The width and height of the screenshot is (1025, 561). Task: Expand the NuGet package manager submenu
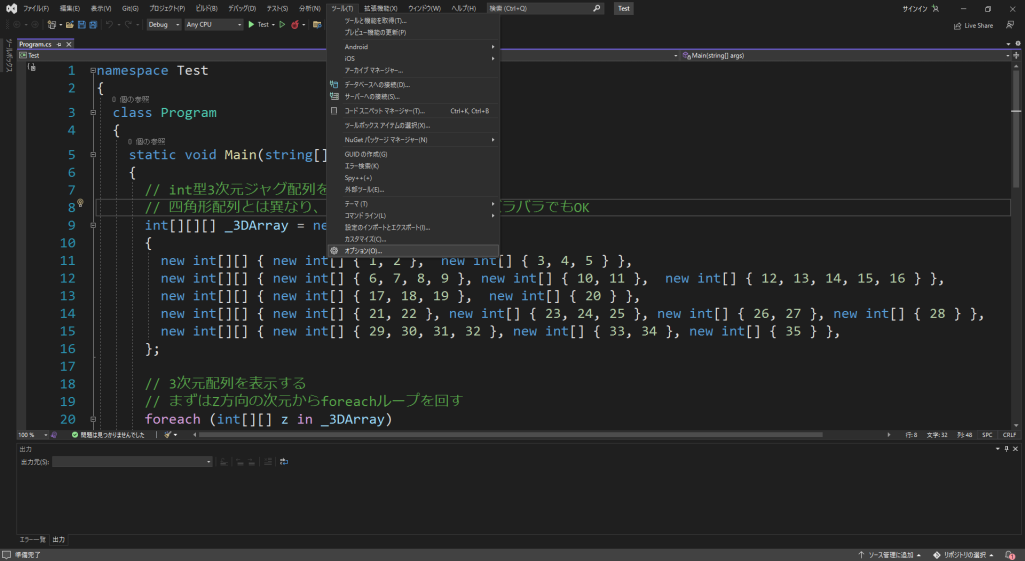[x=413, y=140]
